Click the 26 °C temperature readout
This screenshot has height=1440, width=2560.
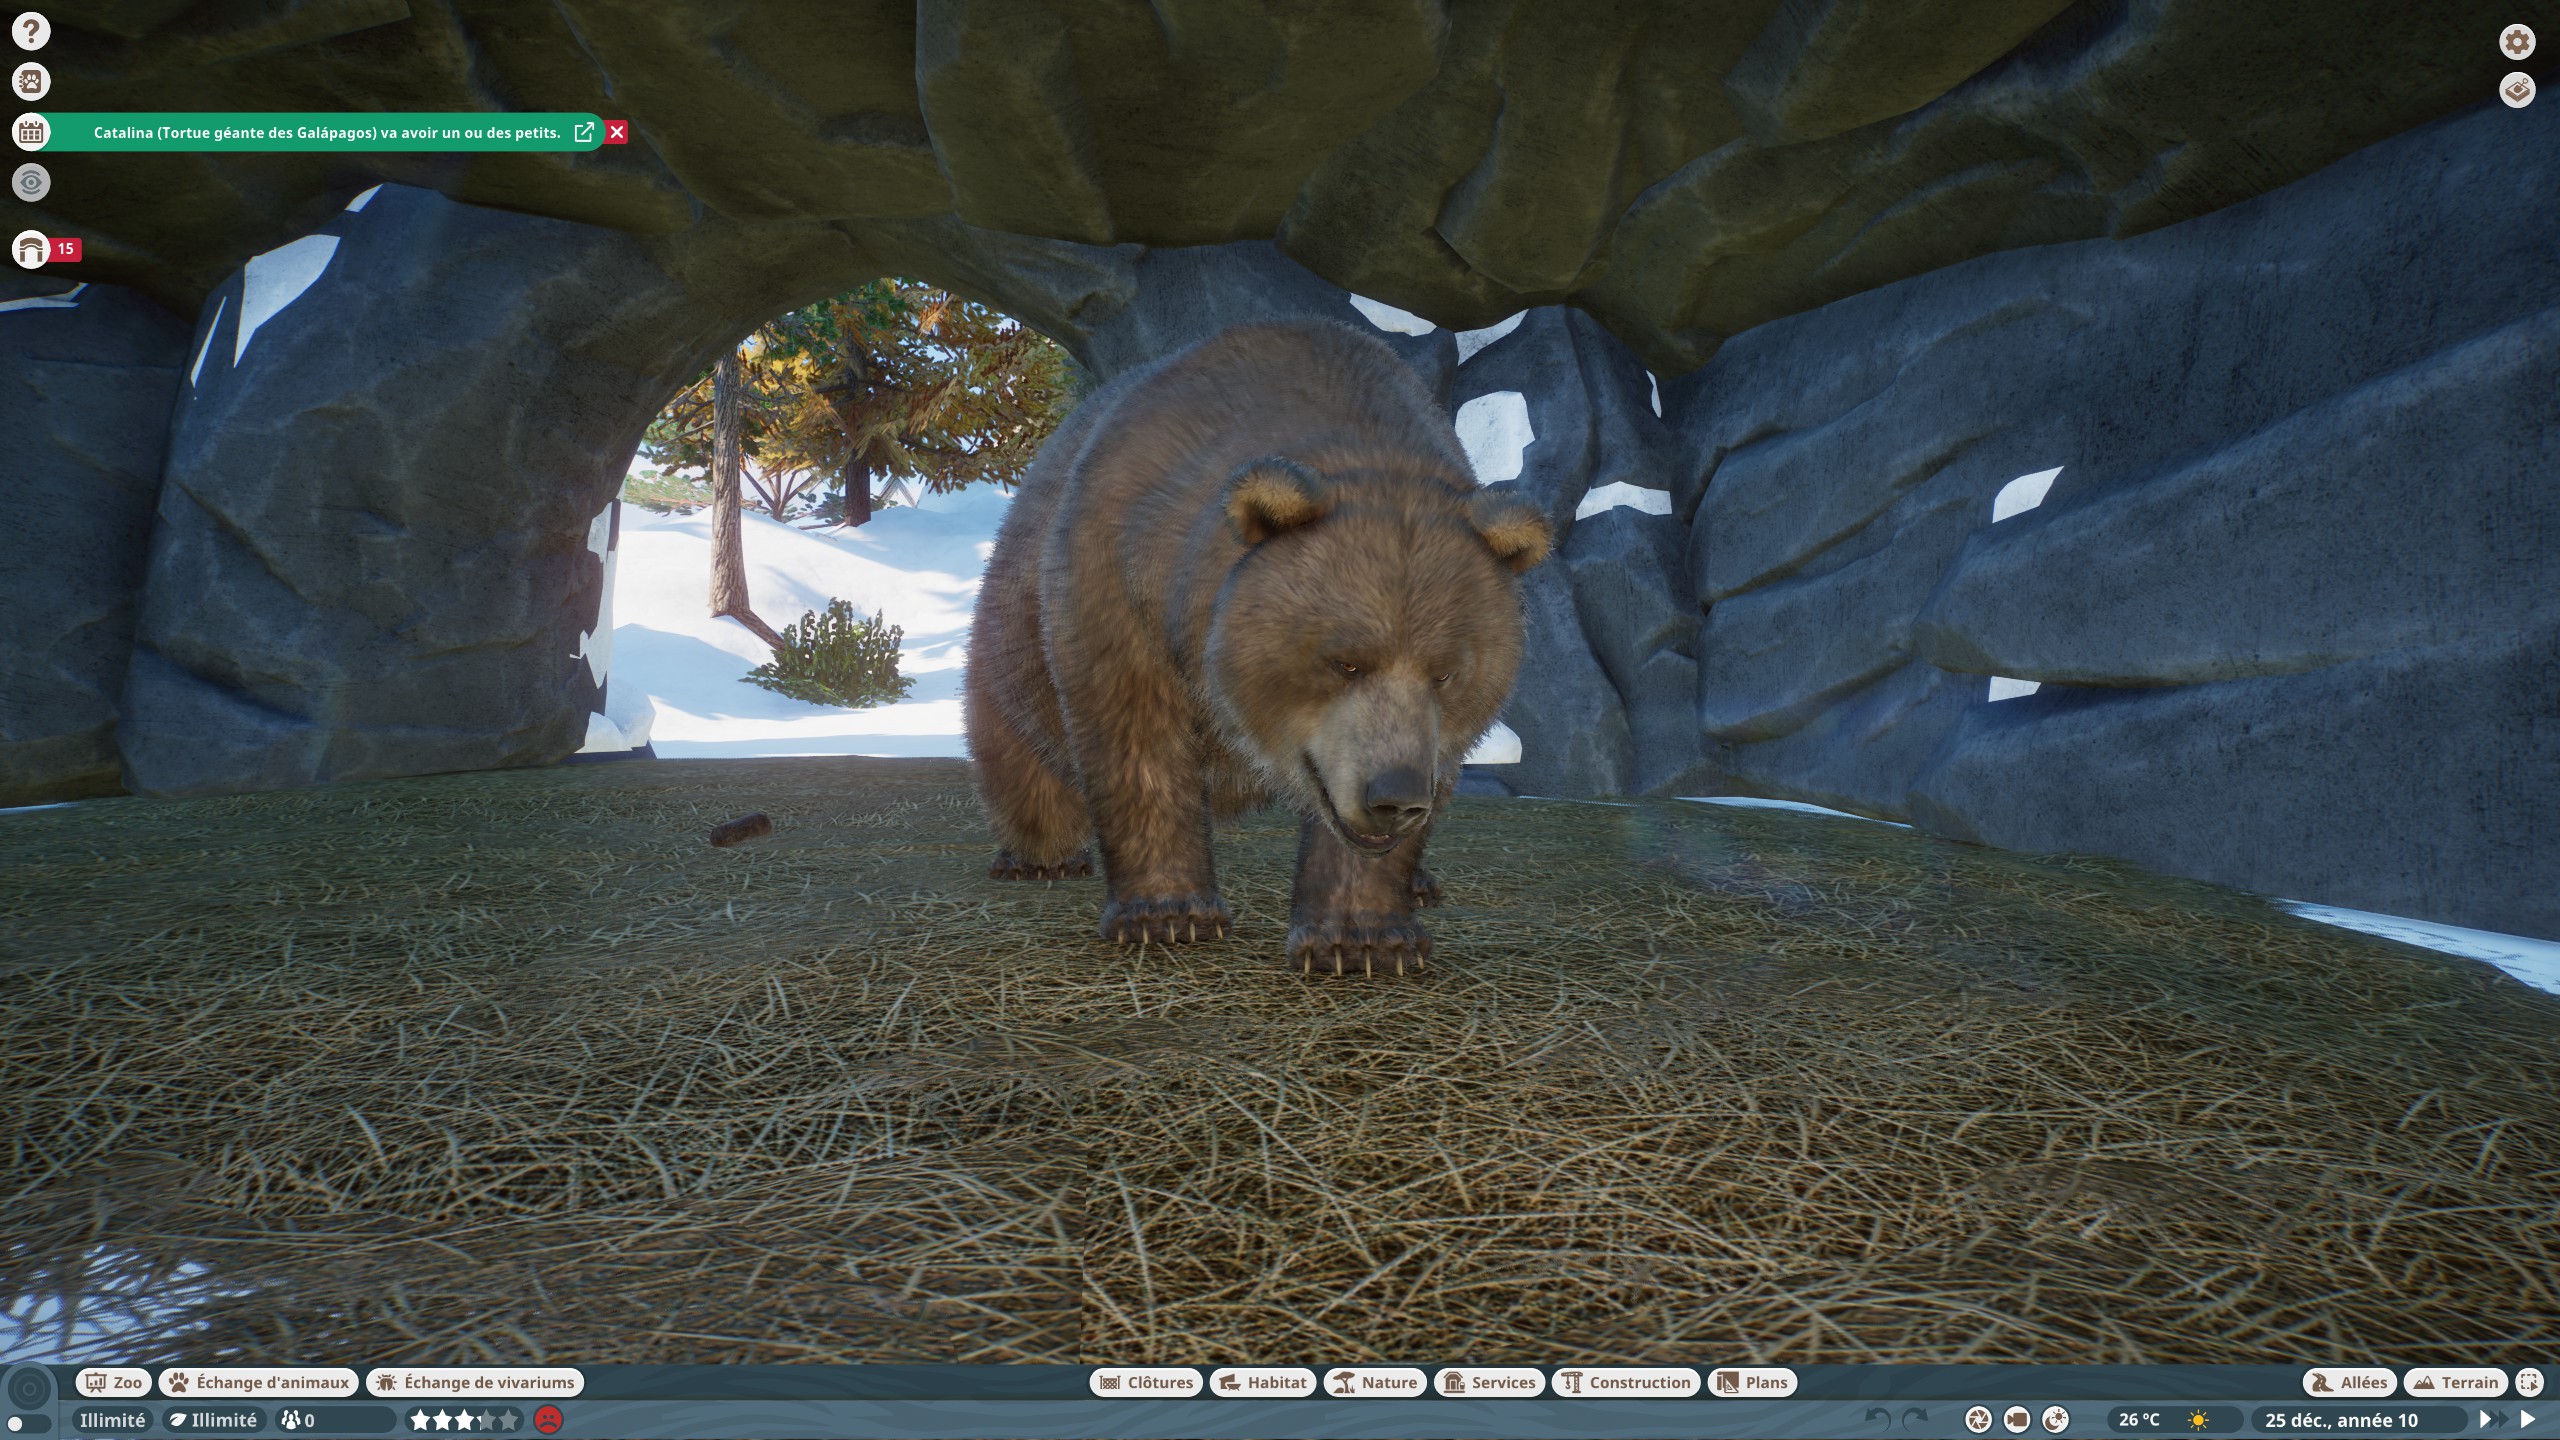pyautogui.click(x=2139, y=1420)
